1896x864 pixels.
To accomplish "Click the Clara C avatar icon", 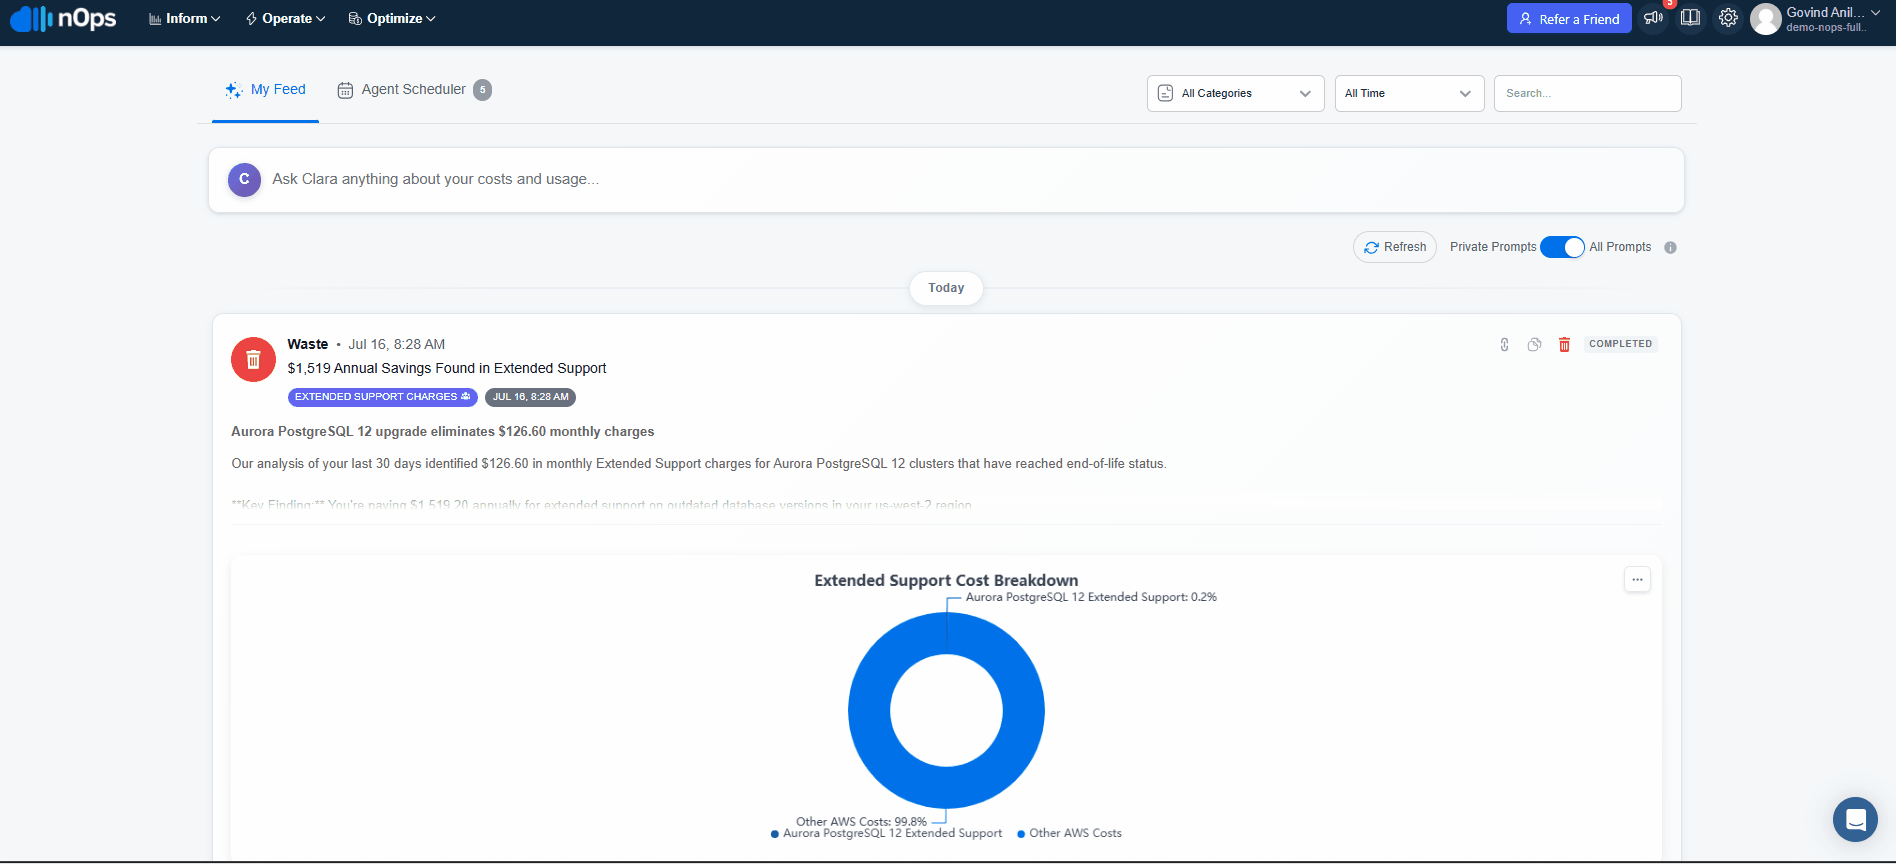I will 244,180.
